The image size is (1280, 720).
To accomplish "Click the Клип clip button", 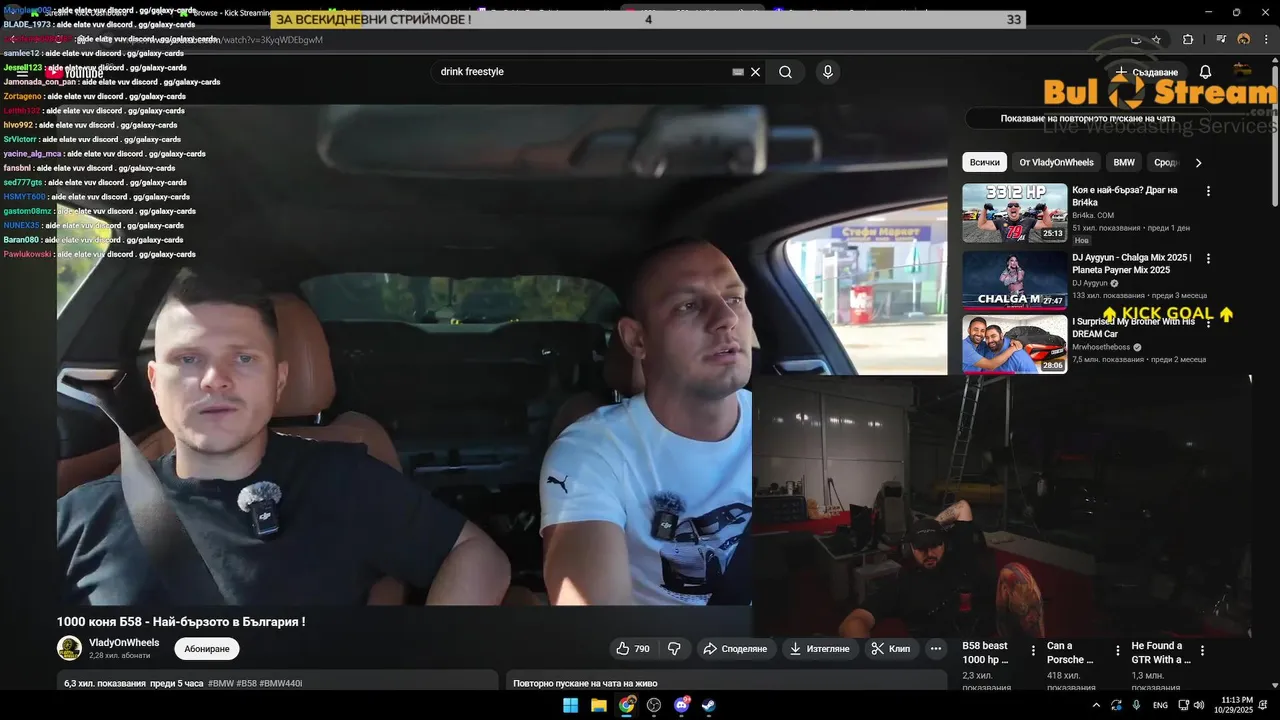I will (x=891, y=649).
